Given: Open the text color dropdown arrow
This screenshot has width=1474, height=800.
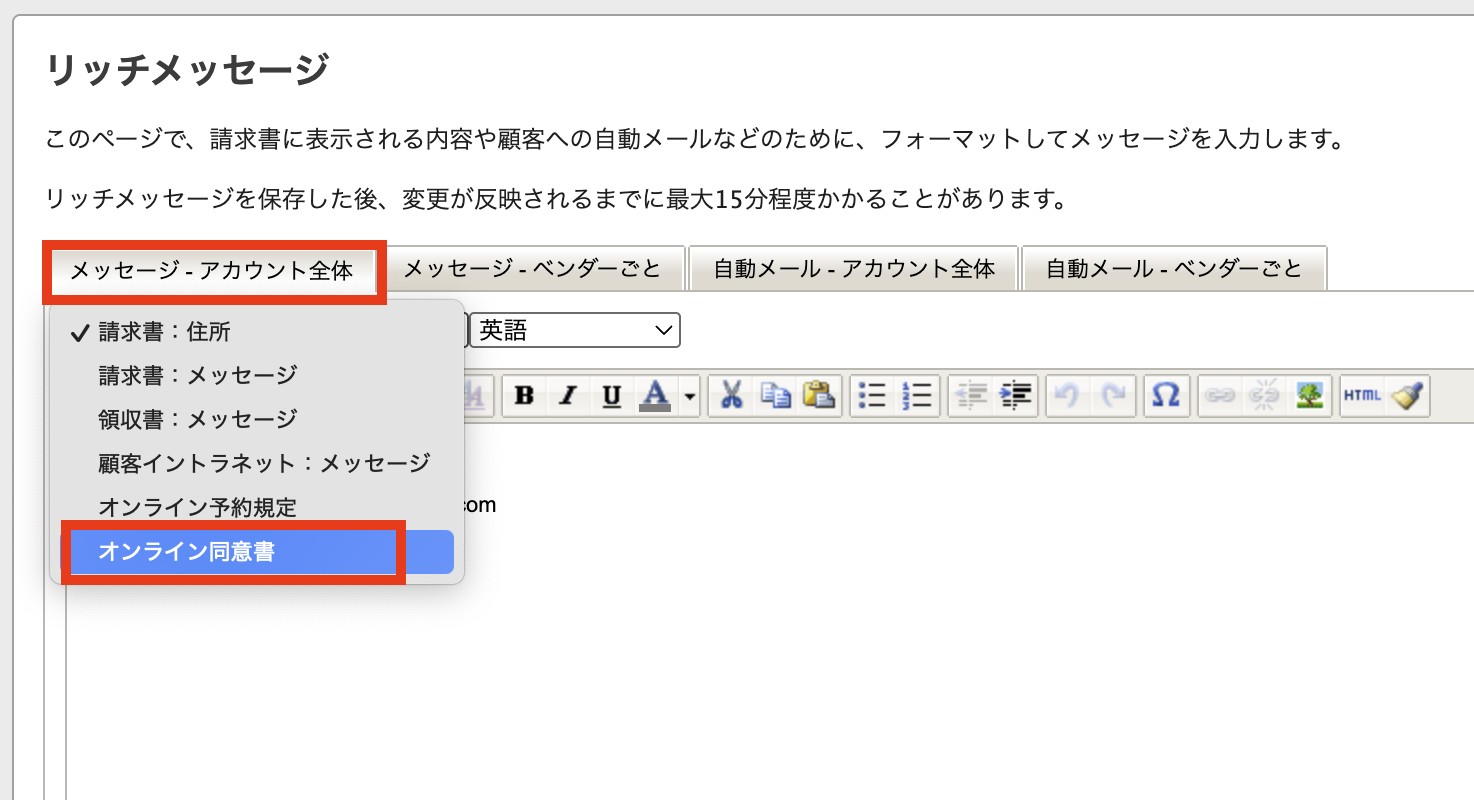Looking at the screenshot, I should [690, 397].
